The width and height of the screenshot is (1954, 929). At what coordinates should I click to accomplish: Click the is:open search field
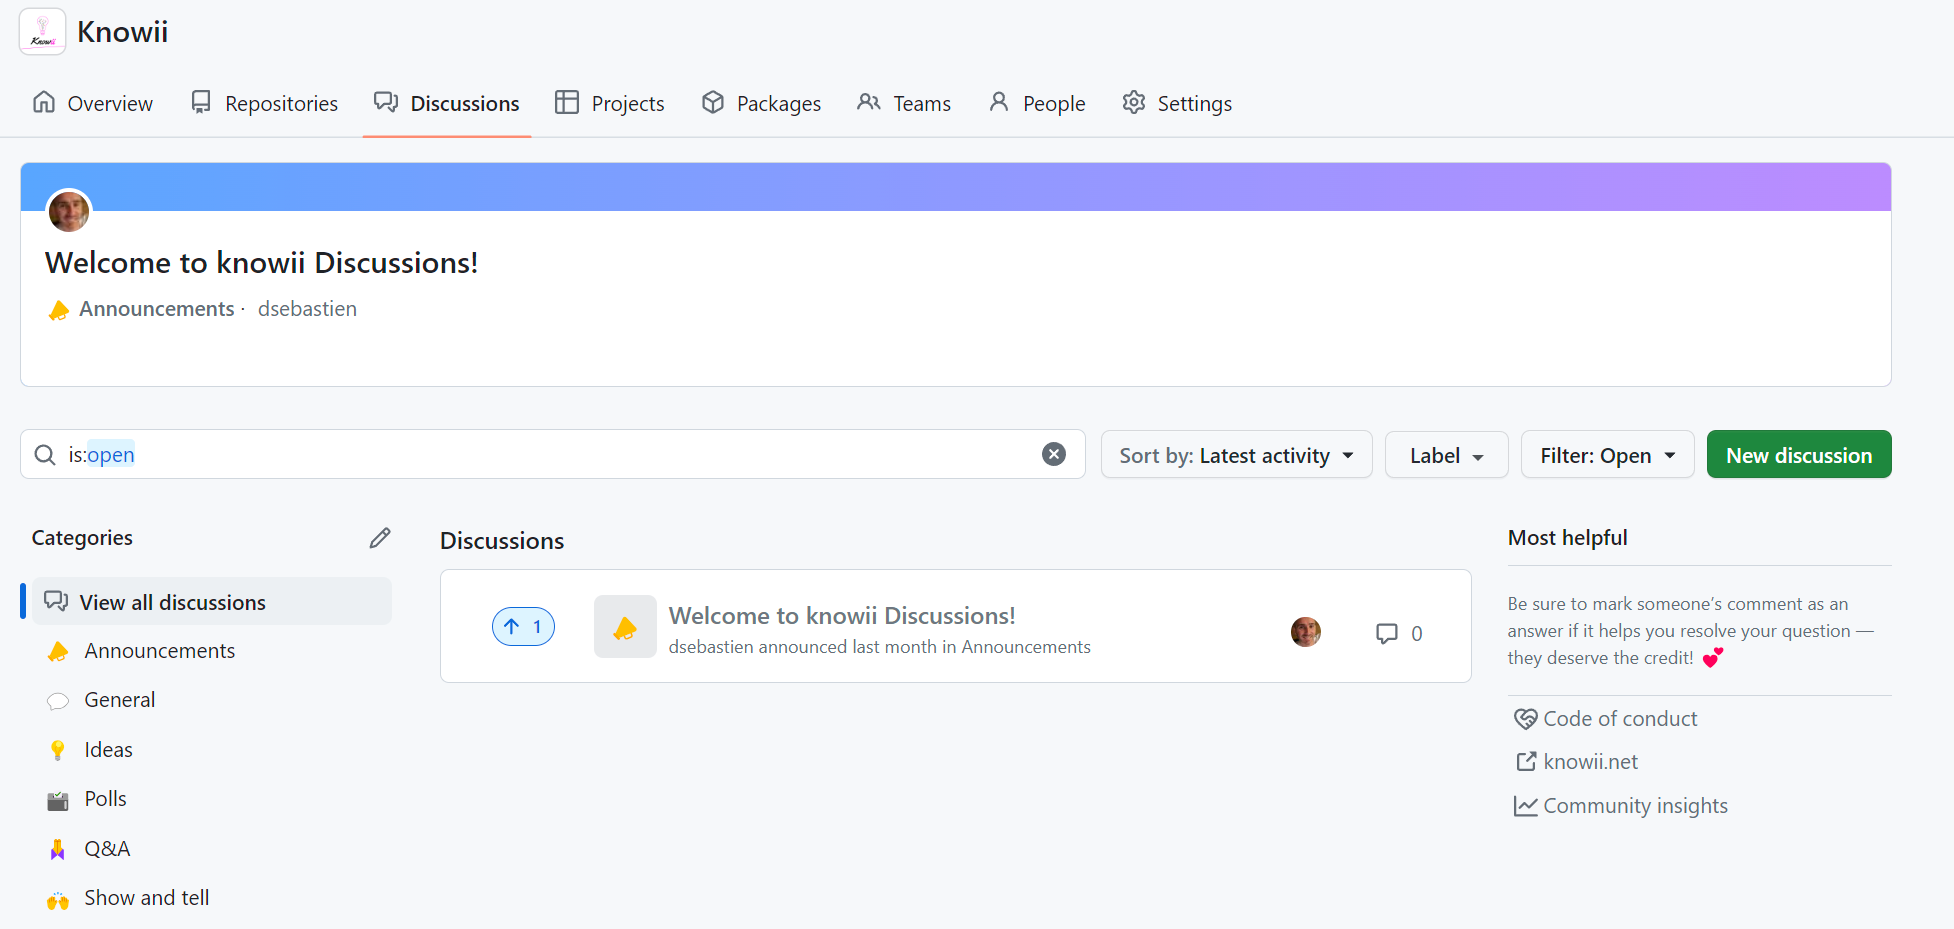tap(553, 454)
